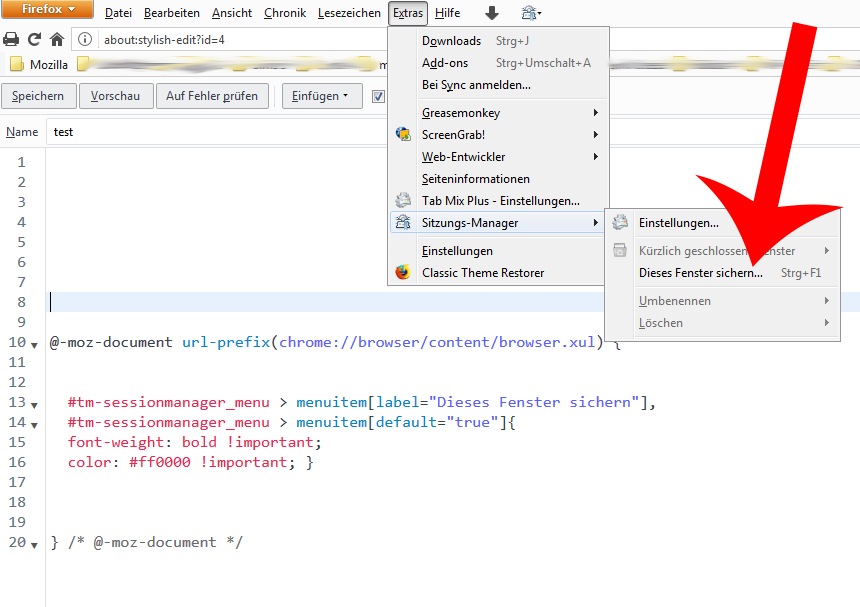Open Tab Mix Plus - Einstellungen
This screenshot has width=860, height=607.
pos(500,201)
